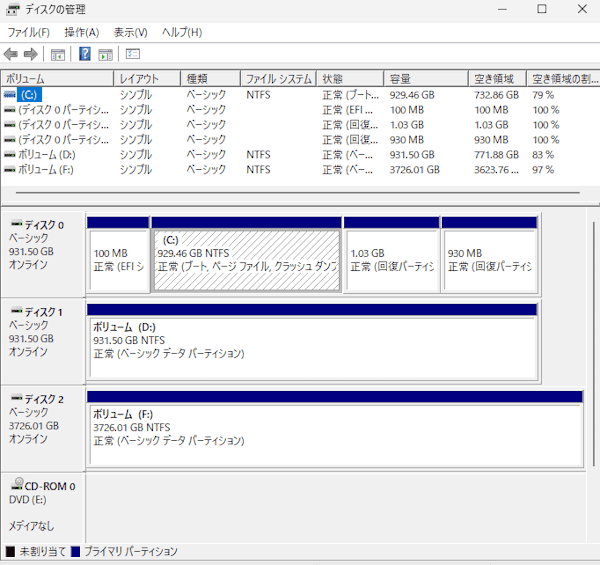The image size is (600, 565).
Task: Click the Forward arrow toolbar icon
Action: click(x=31, y=54)
